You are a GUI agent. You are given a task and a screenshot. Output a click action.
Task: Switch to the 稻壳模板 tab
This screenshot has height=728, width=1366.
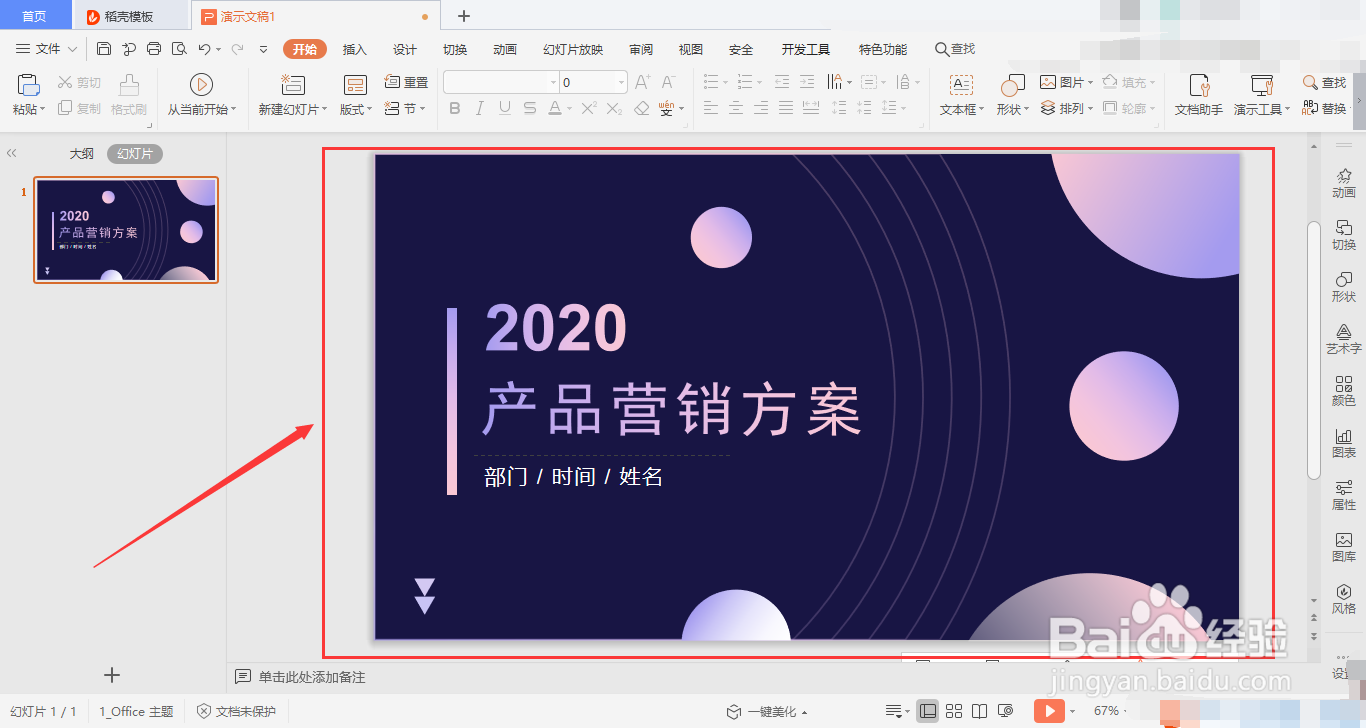coord(130,15)
